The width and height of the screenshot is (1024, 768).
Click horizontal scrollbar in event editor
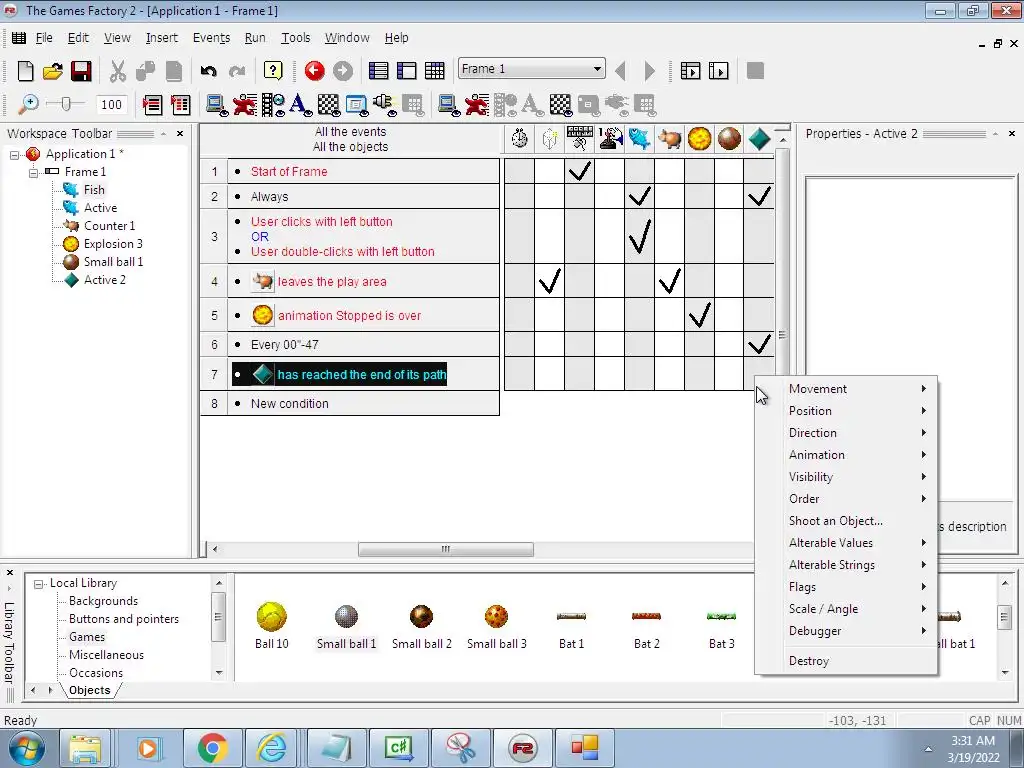(445, 550)
